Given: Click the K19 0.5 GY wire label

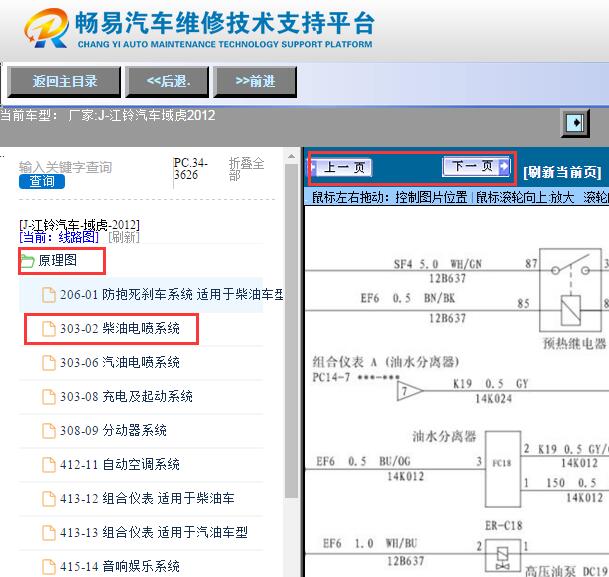Looking at the screenshot, I should pos(491,384).
